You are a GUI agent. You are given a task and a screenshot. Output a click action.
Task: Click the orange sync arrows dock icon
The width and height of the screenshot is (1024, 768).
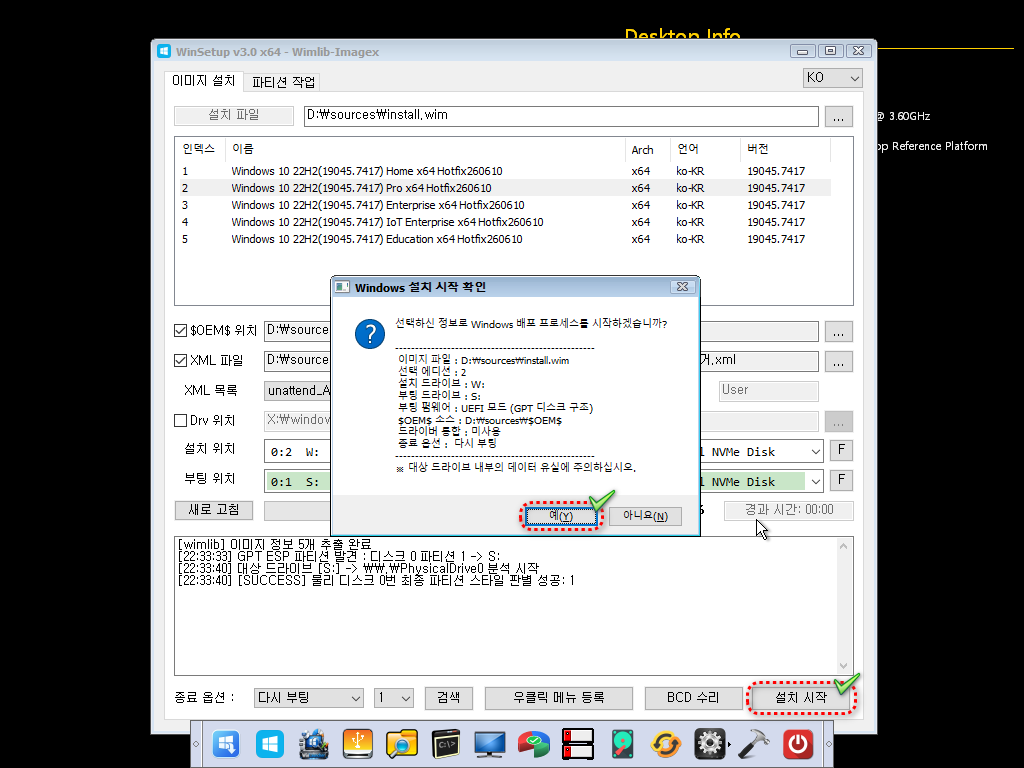click(x=666, y=744)
